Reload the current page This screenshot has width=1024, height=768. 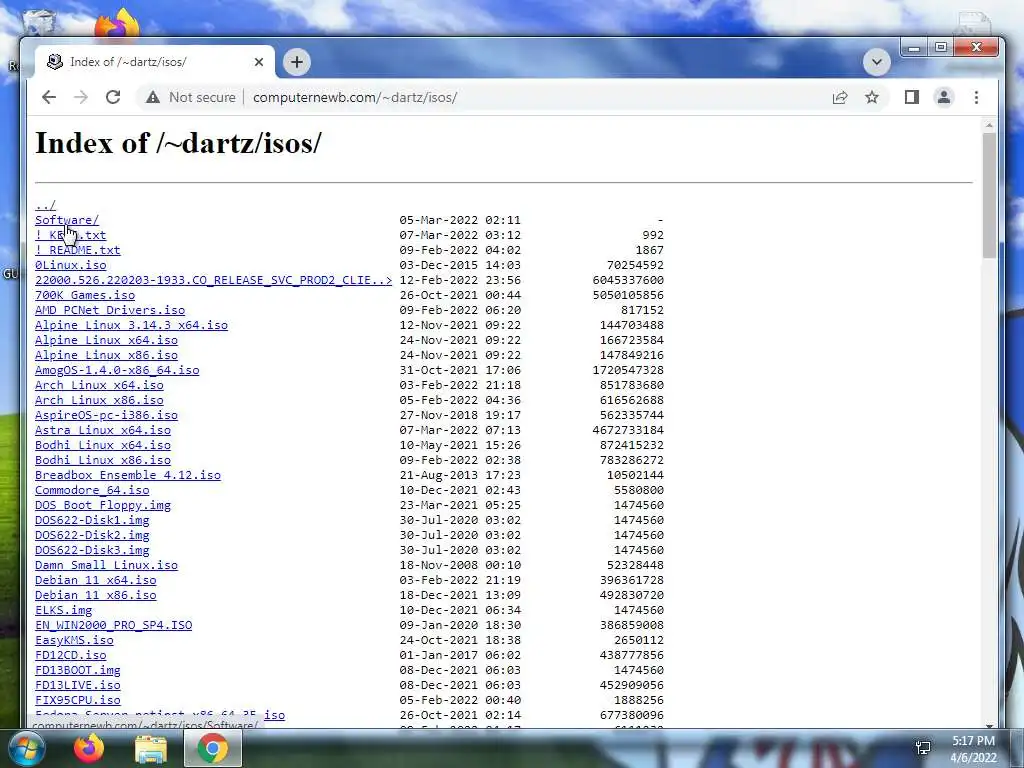point(113,97)
